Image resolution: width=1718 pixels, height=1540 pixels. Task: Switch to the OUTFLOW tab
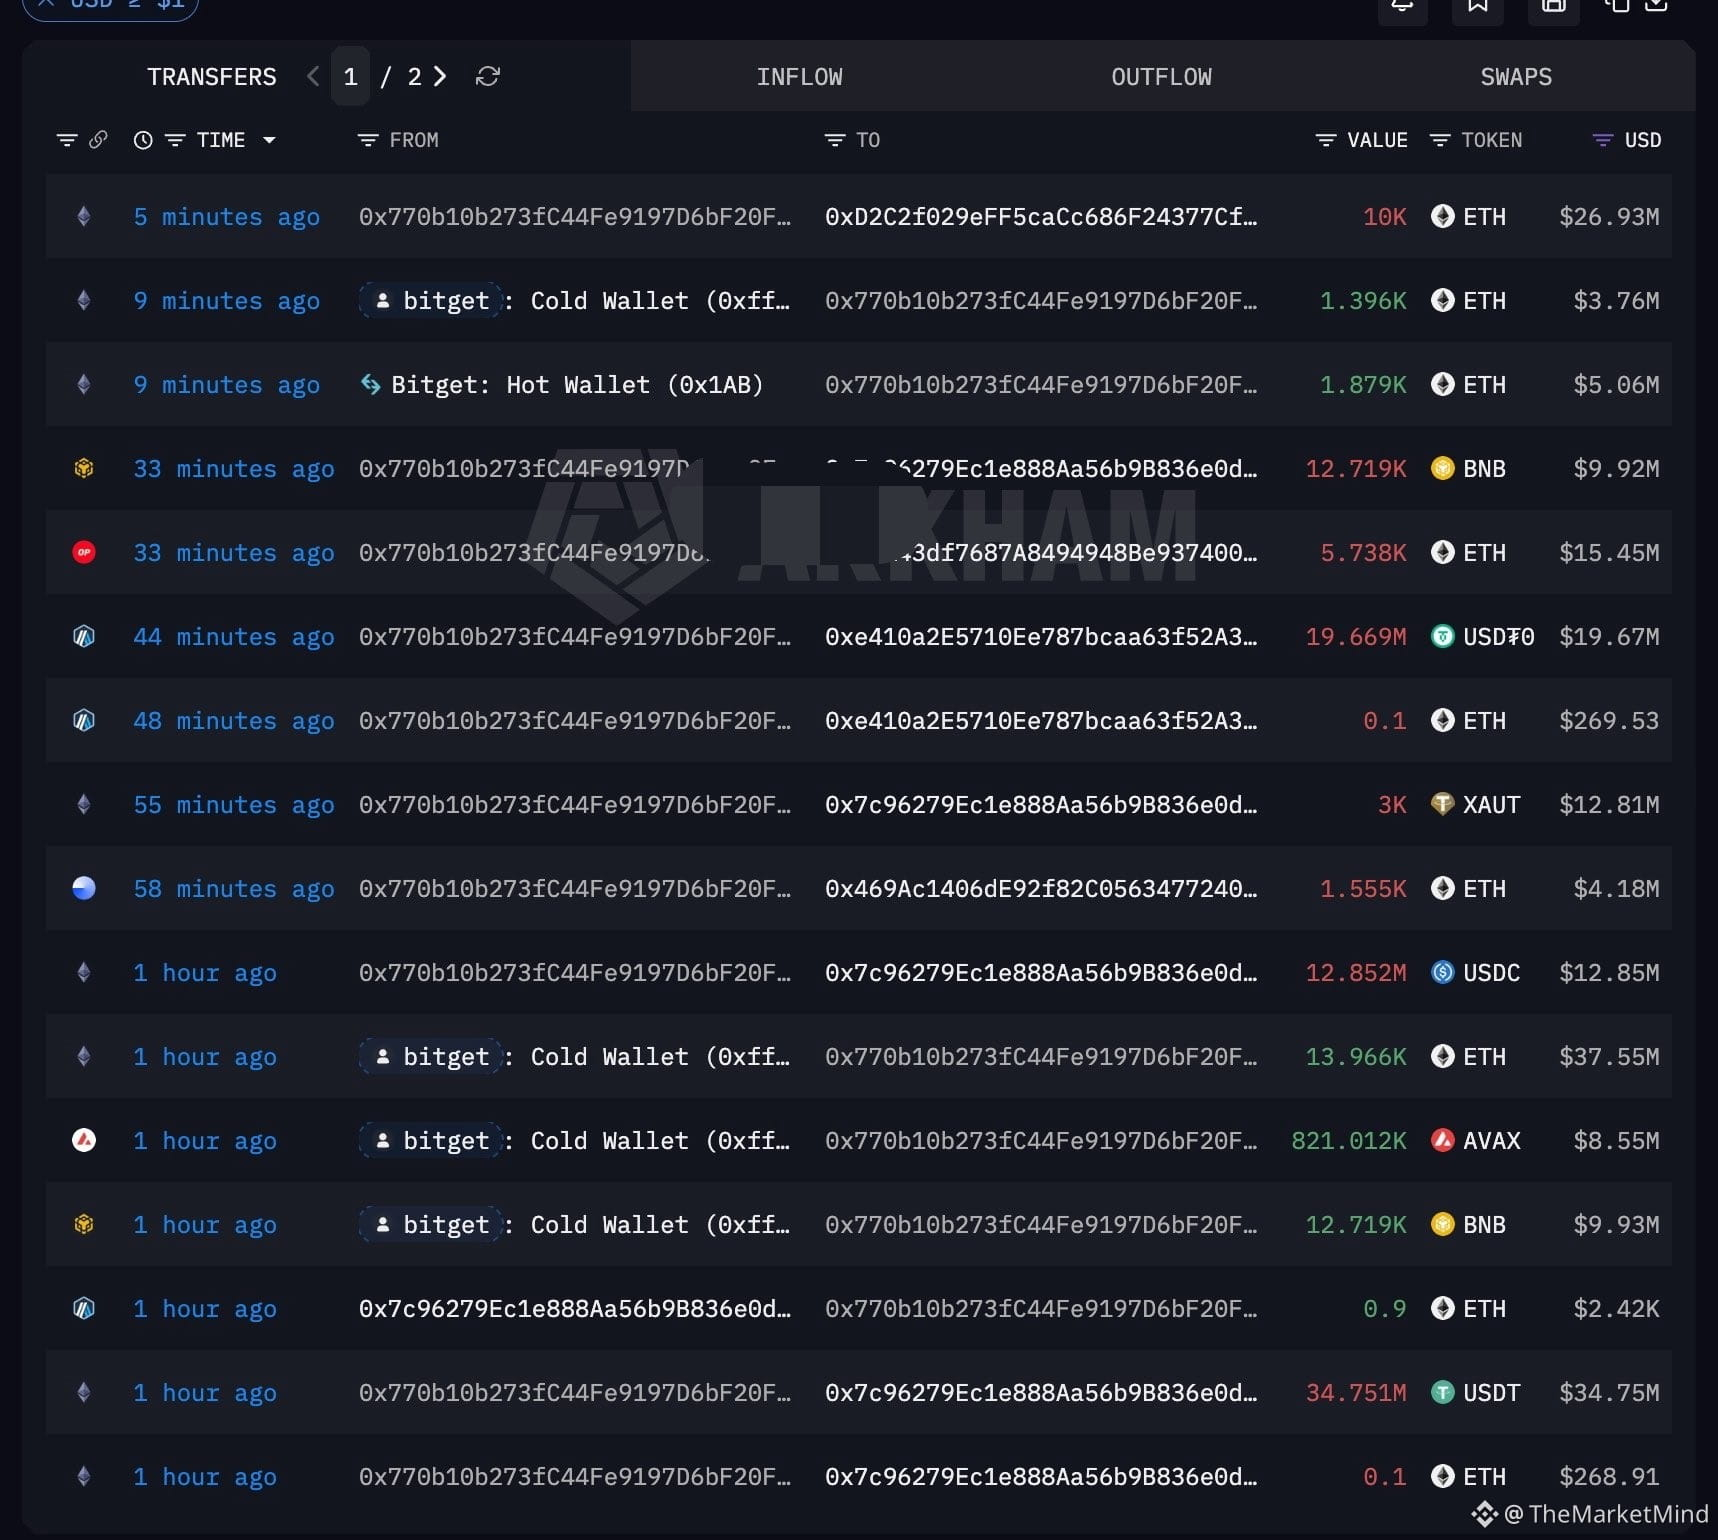coord(1161,77)
